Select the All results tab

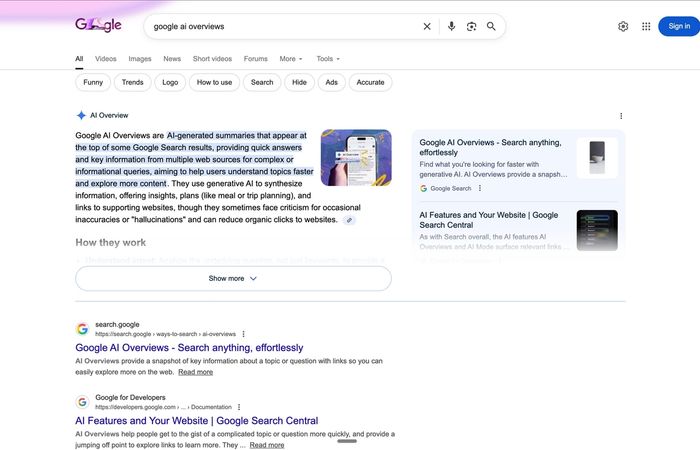point(79,59)
